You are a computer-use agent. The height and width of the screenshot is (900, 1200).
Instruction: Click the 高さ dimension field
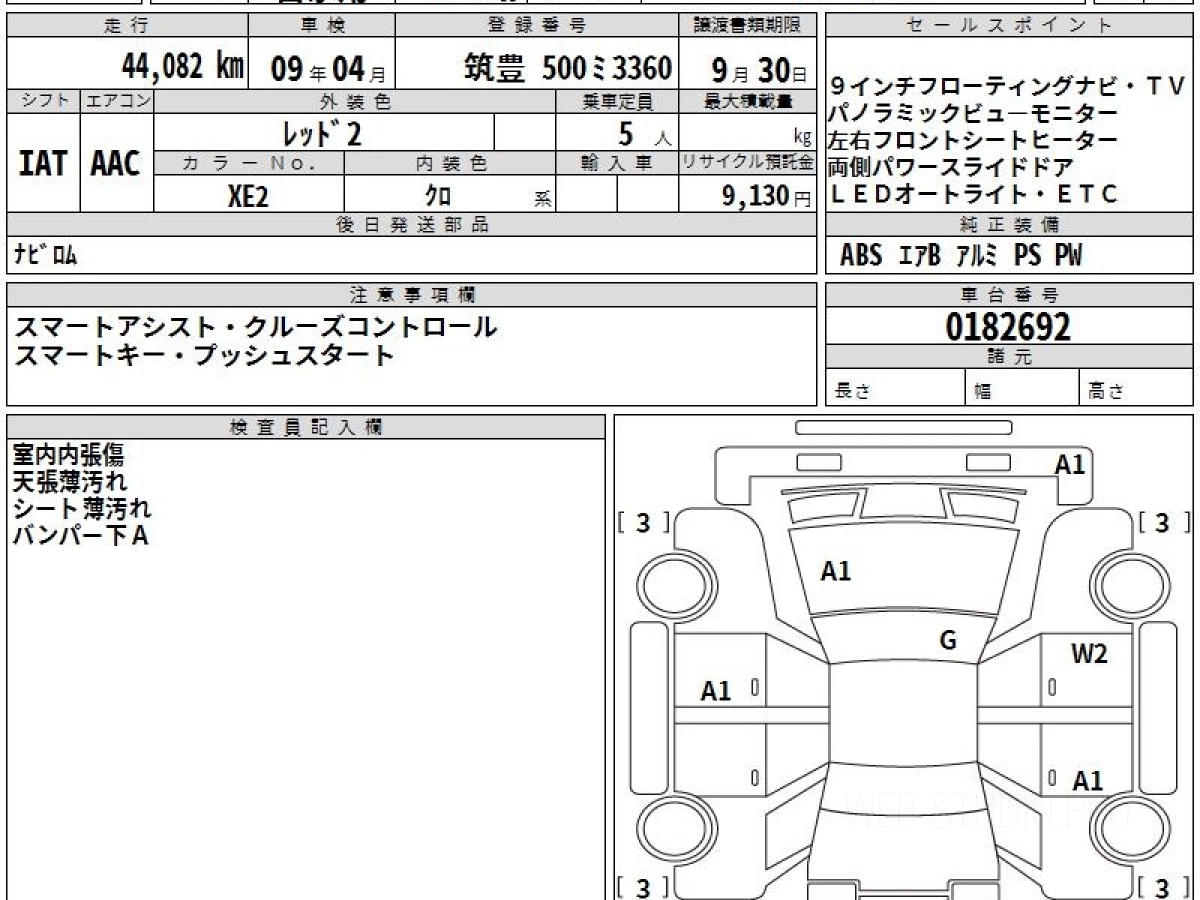pos(1136,388)
